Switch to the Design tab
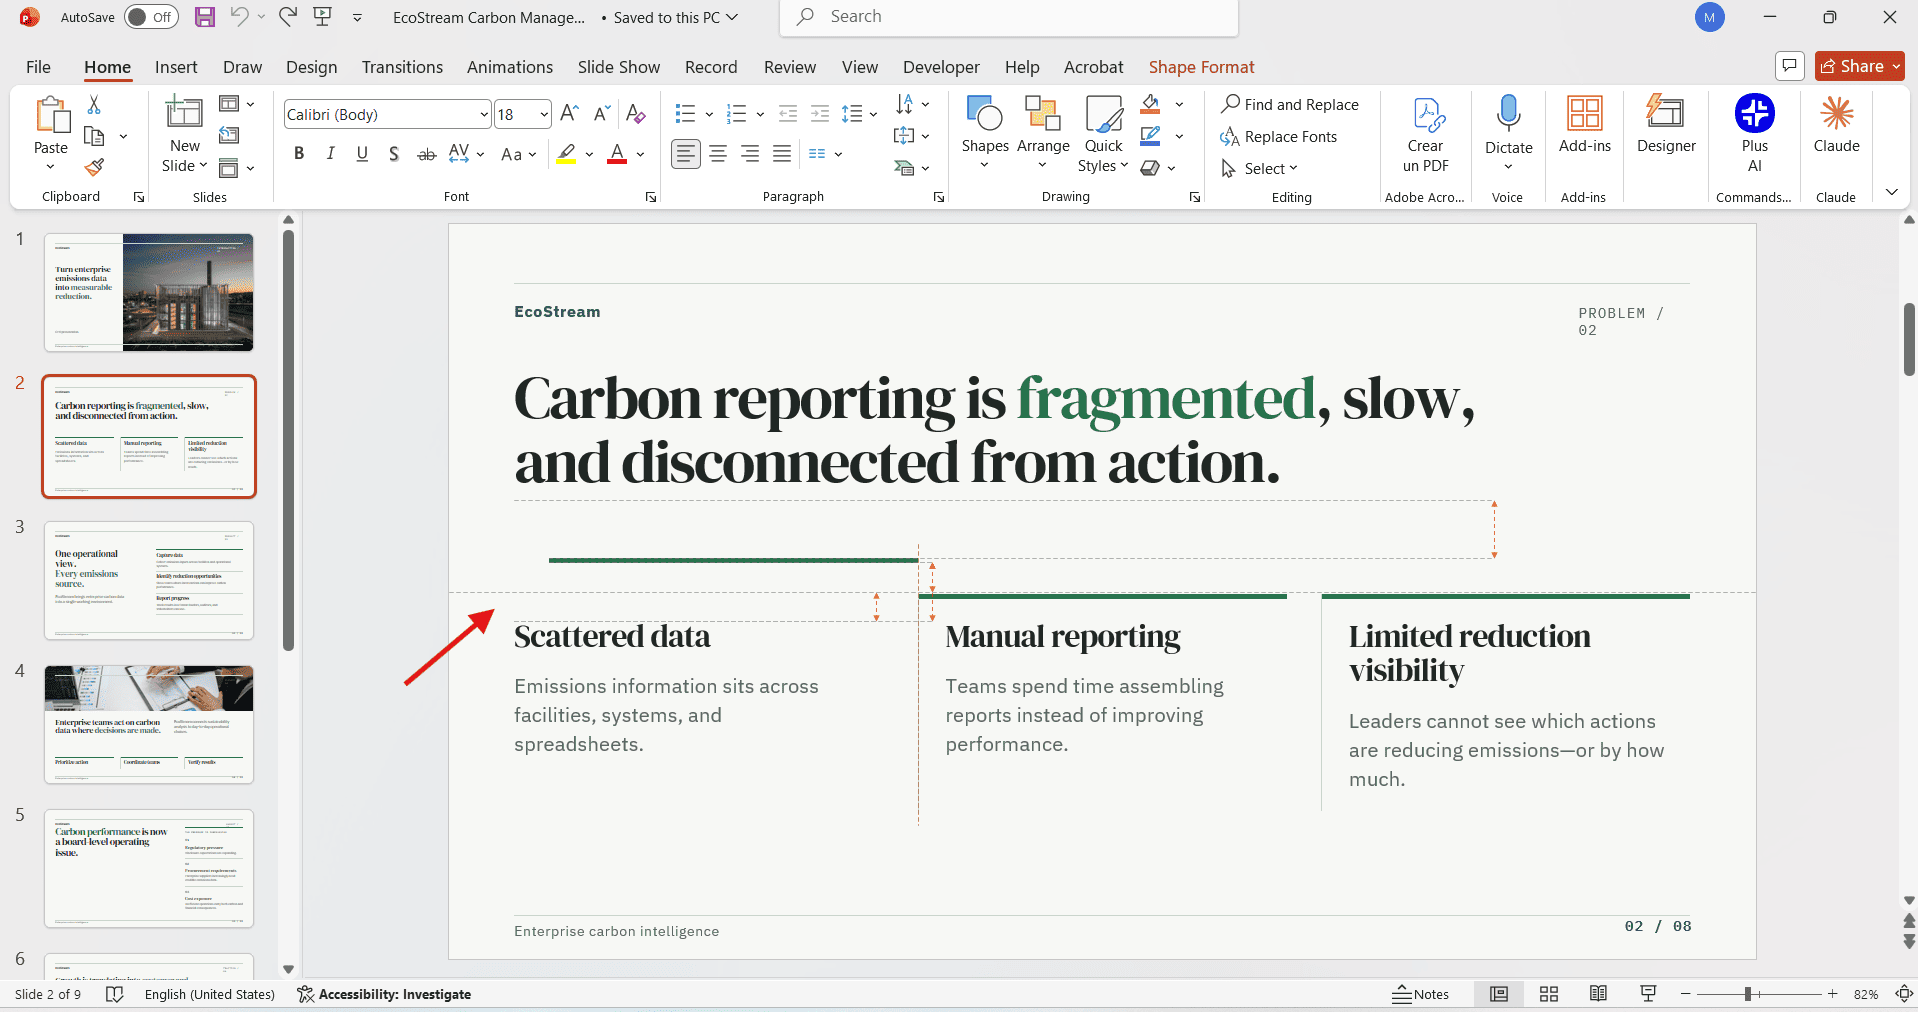 click(311, 67)
